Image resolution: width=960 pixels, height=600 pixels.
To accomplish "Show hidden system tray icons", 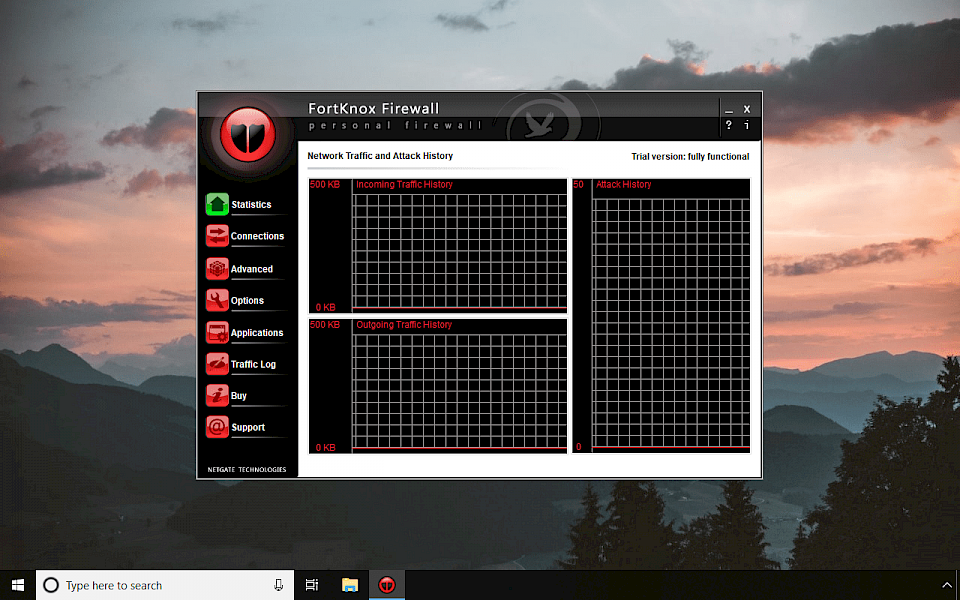I will 947,585.
